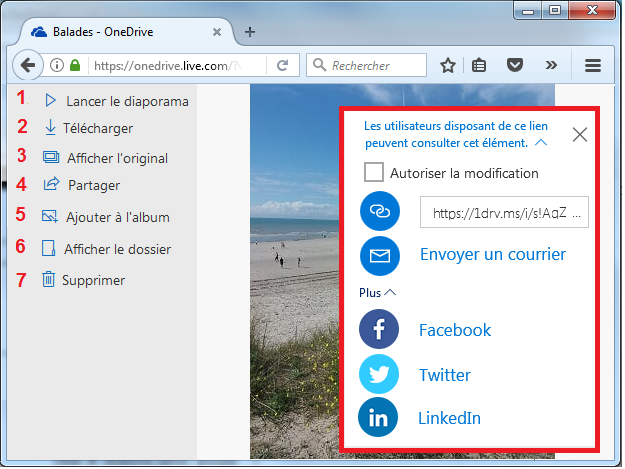Enable Autoriser la modification checkbox

tap(373, 172)
